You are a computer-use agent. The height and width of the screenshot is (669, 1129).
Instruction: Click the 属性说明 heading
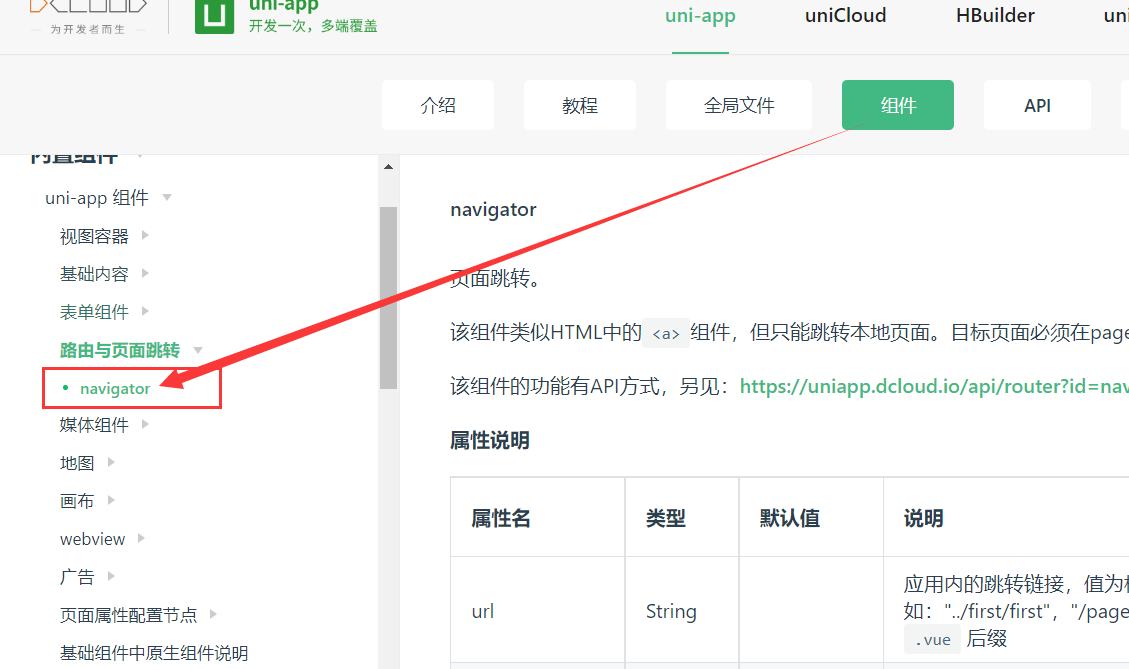(x=490, y=440)
